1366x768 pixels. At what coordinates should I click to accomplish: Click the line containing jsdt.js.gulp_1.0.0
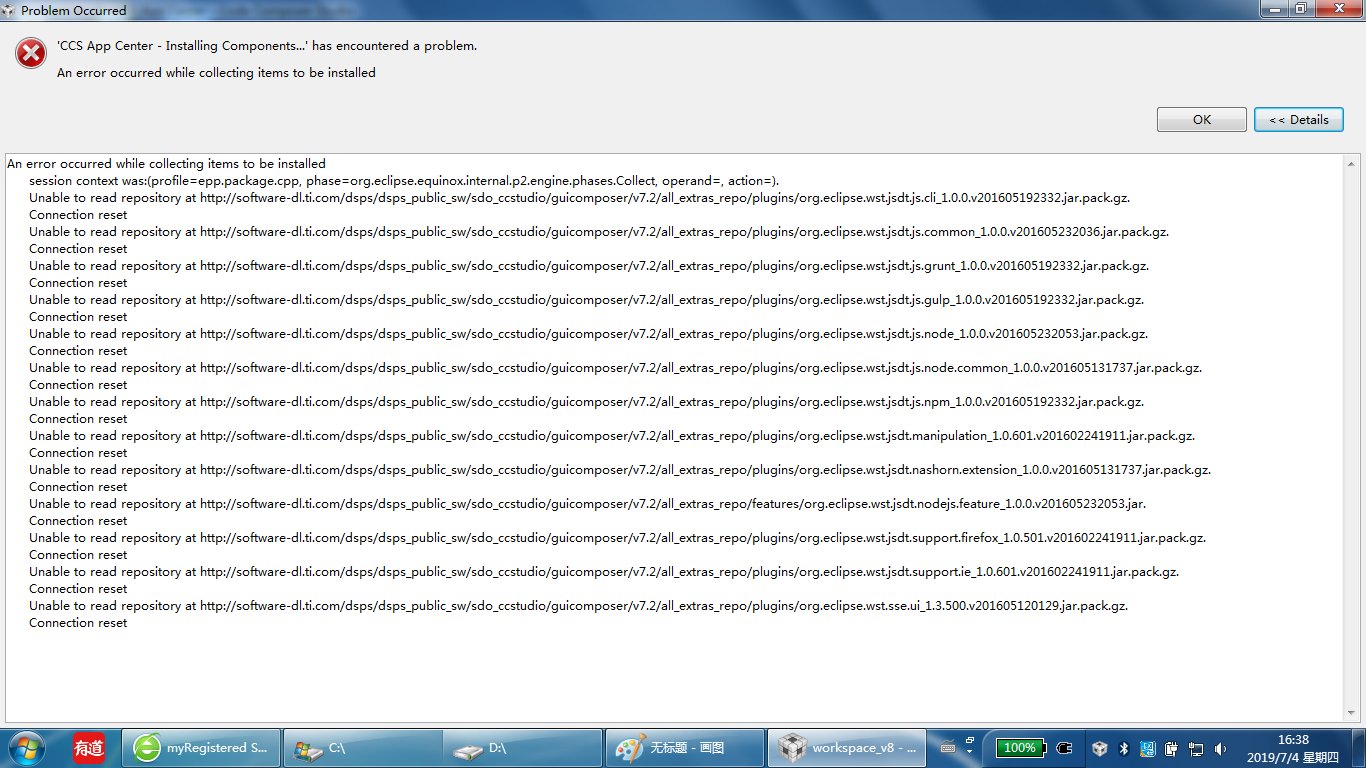tap(587, 300)
